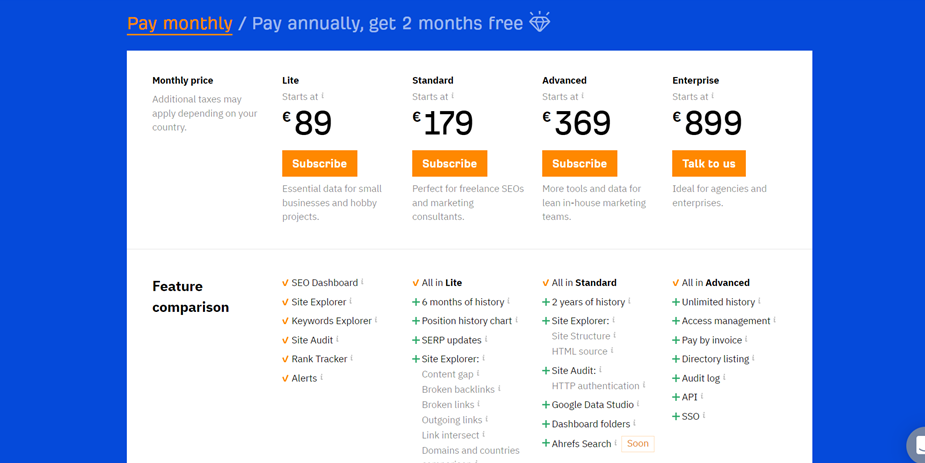Select the Pay monthly tab
925x463 pixels.
[180, 24]
